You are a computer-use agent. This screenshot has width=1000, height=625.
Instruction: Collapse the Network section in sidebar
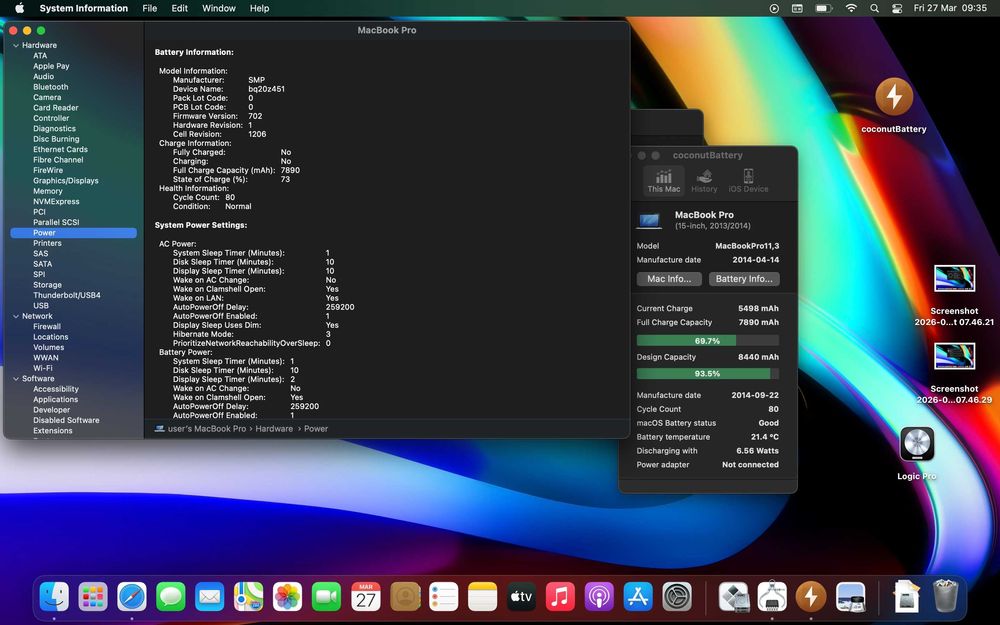tap(16, 316)
